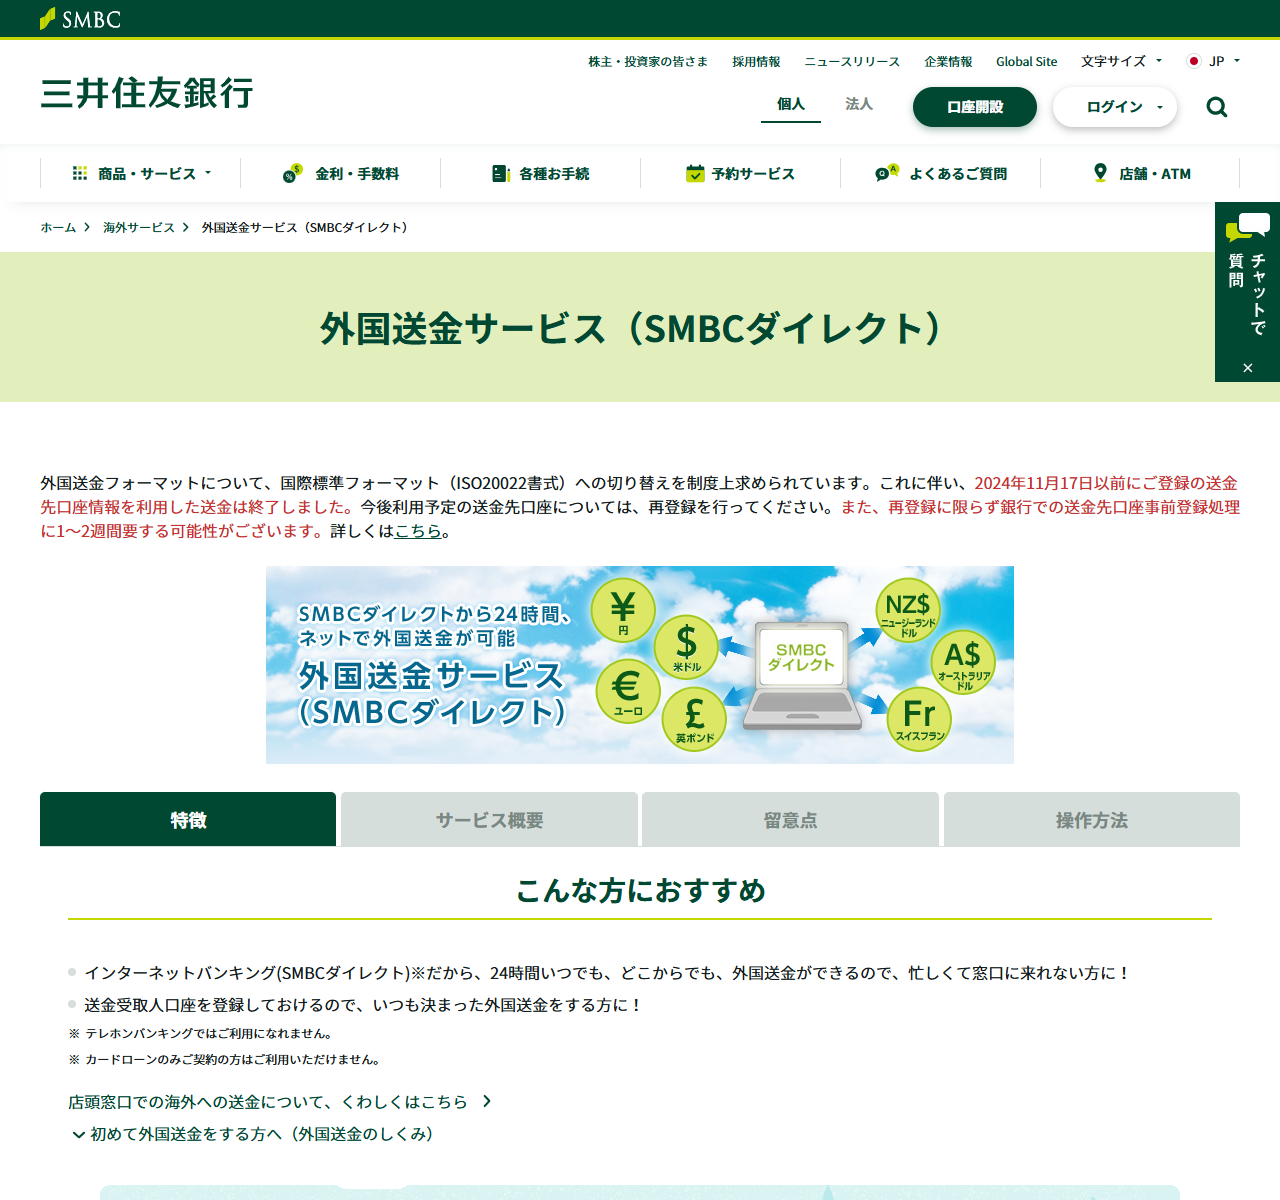Screen dimensions: 1280x1200
Task: Switch to the サービス概要 tab
Action: coord(489,820)
